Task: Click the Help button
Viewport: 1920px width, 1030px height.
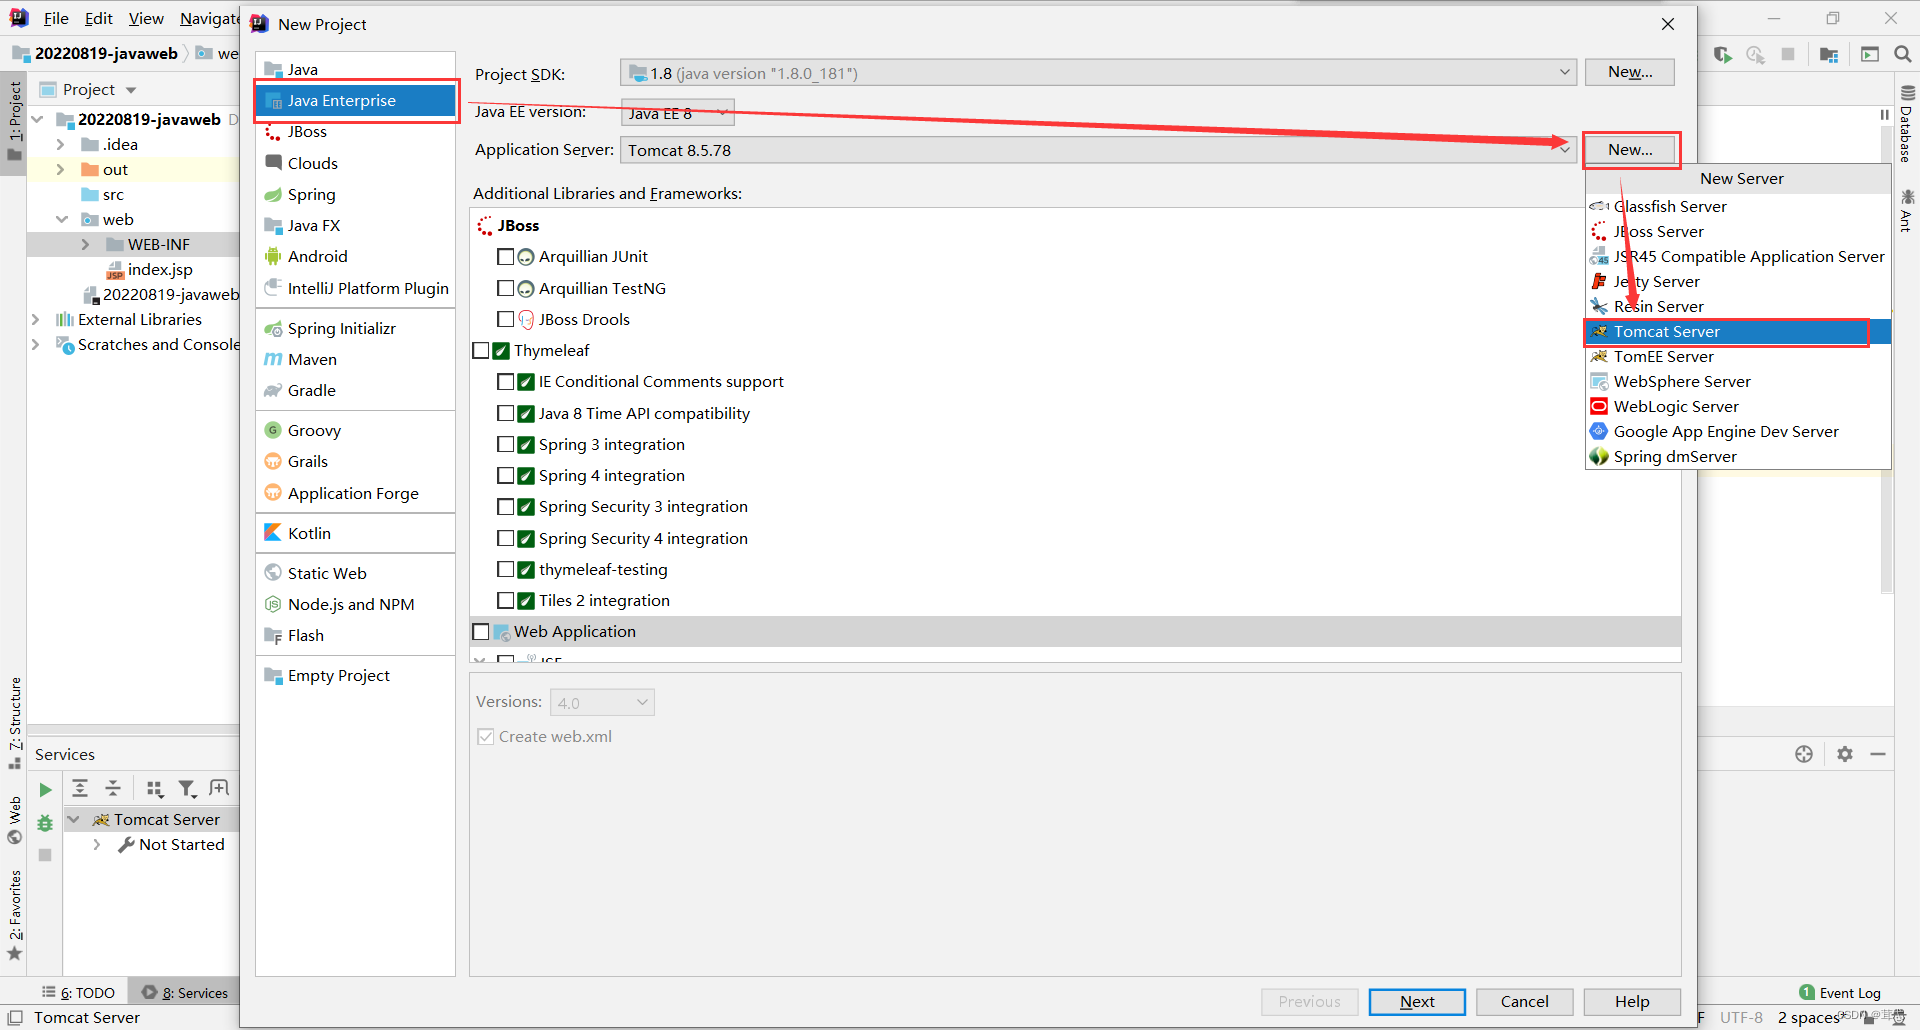Action: pos(1632,1002)
